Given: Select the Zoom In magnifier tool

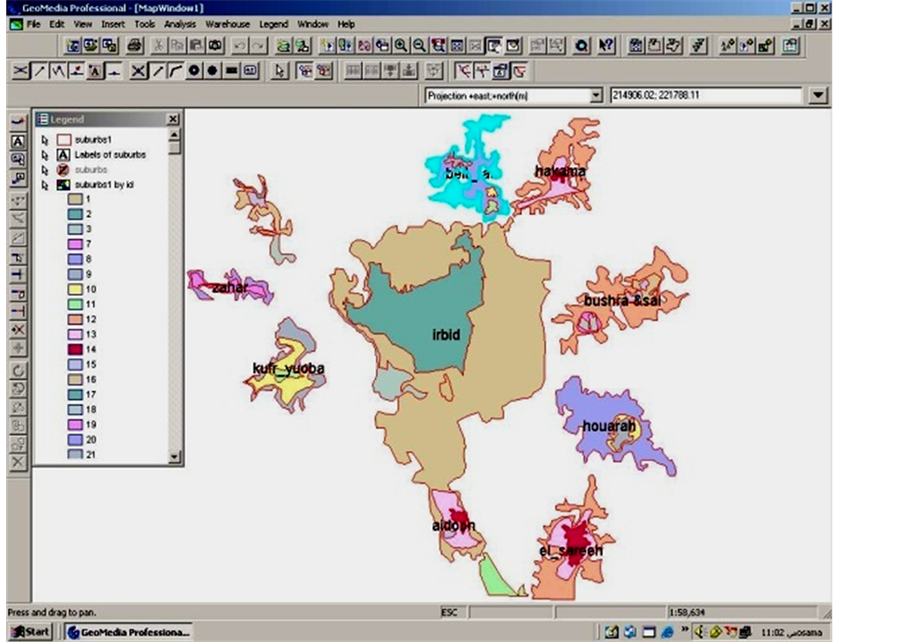Looking at the screenshot, I should 401,45.
